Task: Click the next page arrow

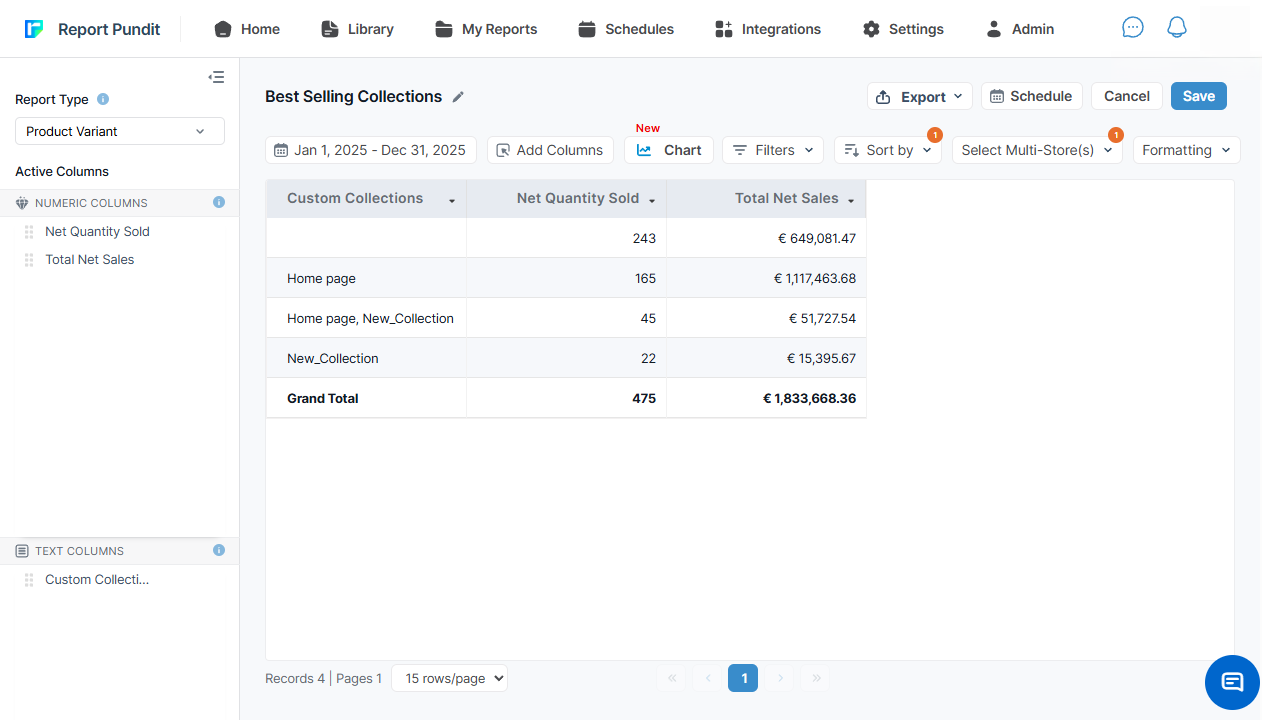Action: click(780, 678)
